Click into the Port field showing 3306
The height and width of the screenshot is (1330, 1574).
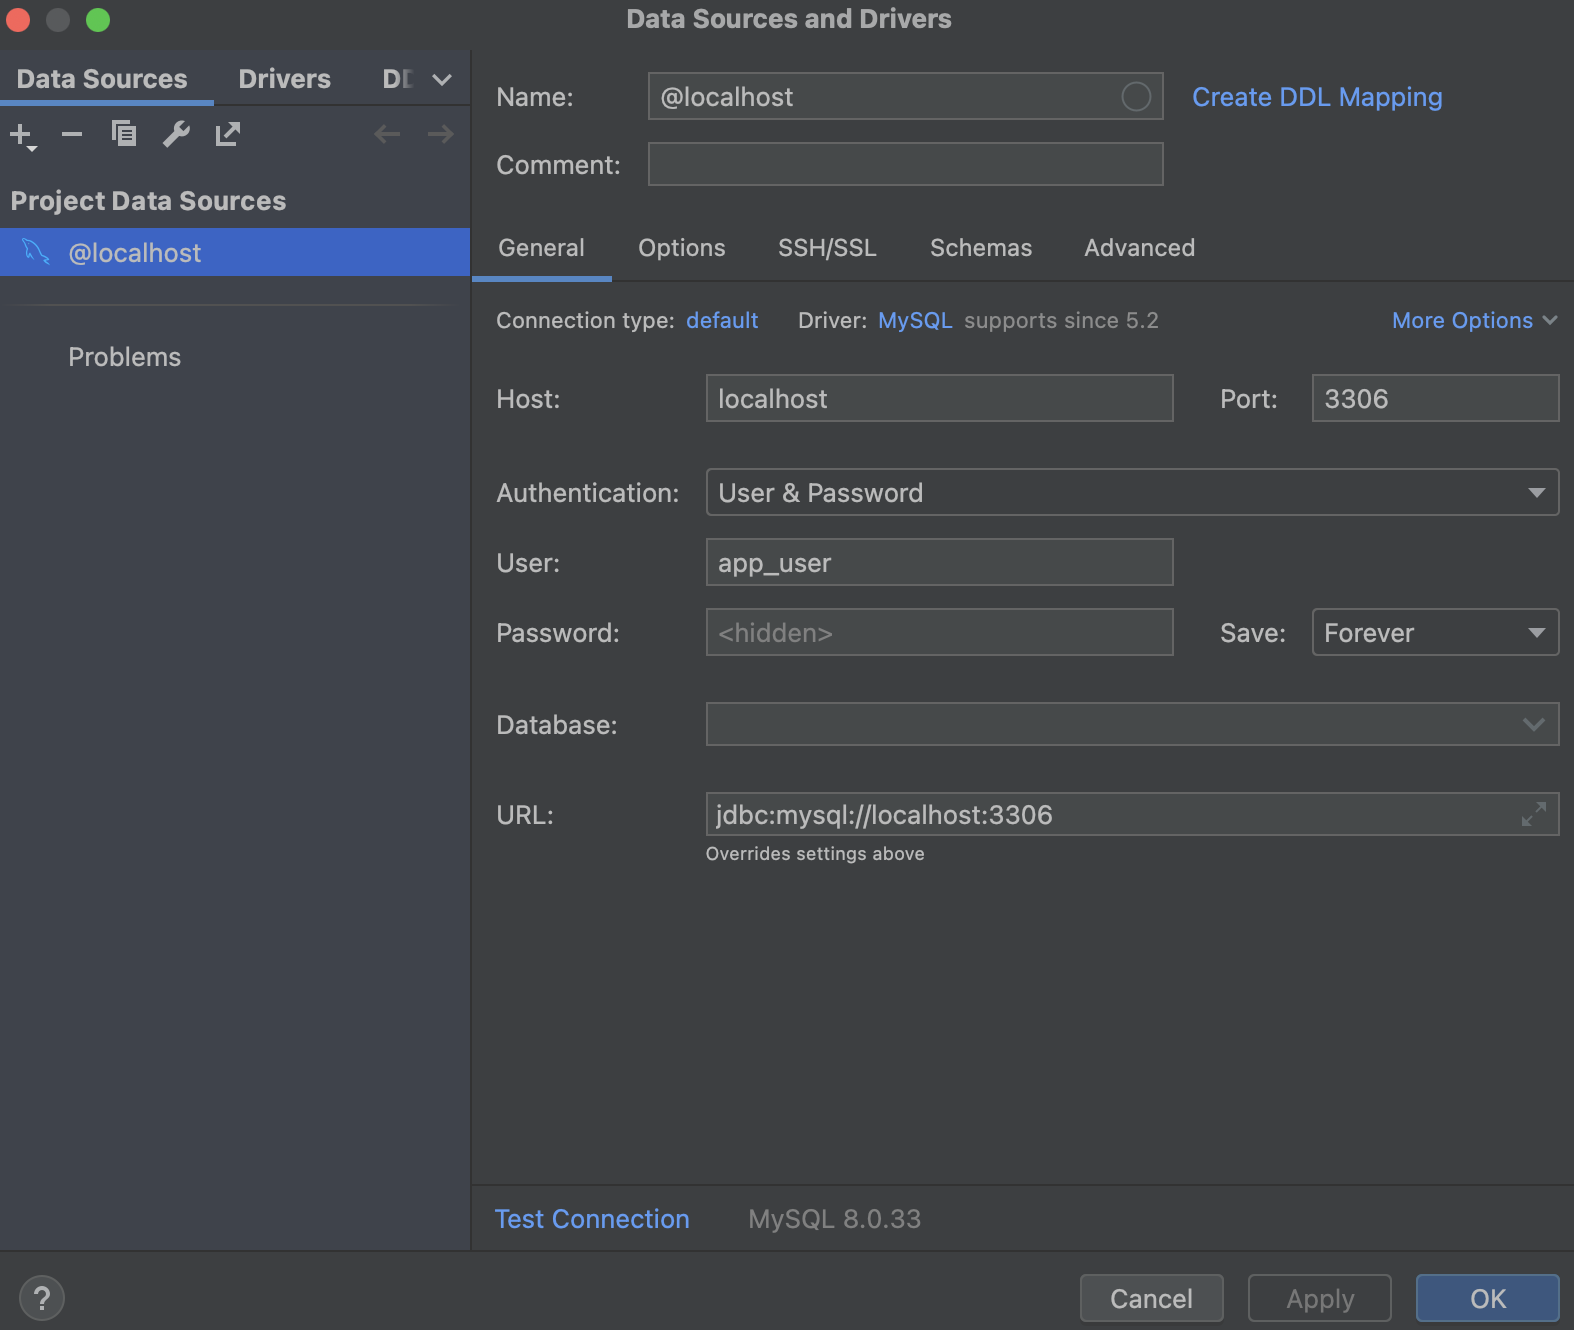point(1435,398)
